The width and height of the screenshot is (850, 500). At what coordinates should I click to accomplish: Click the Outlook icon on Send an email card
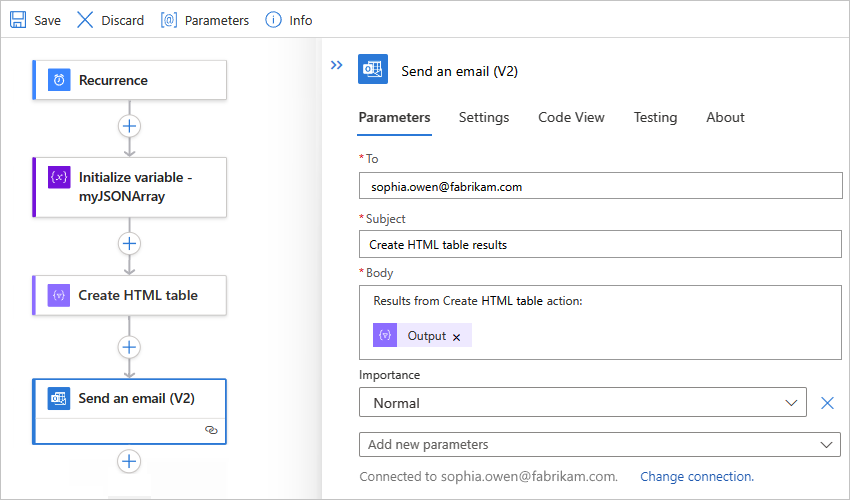[x=59, y=398]
